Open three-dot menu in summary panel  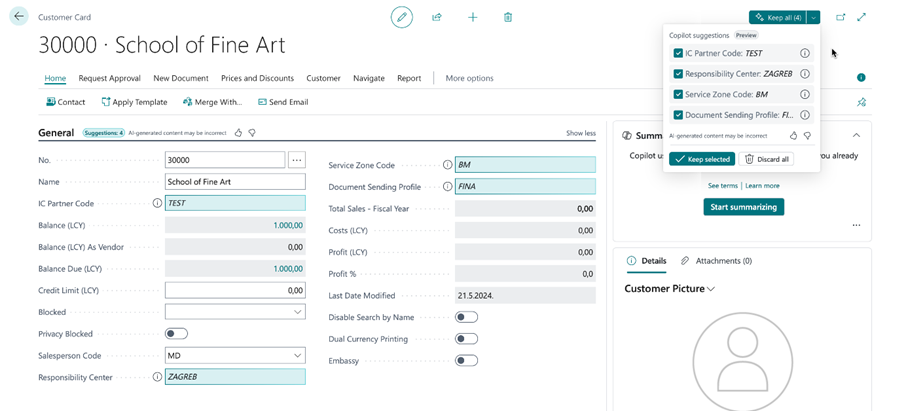tap(857, 225)
